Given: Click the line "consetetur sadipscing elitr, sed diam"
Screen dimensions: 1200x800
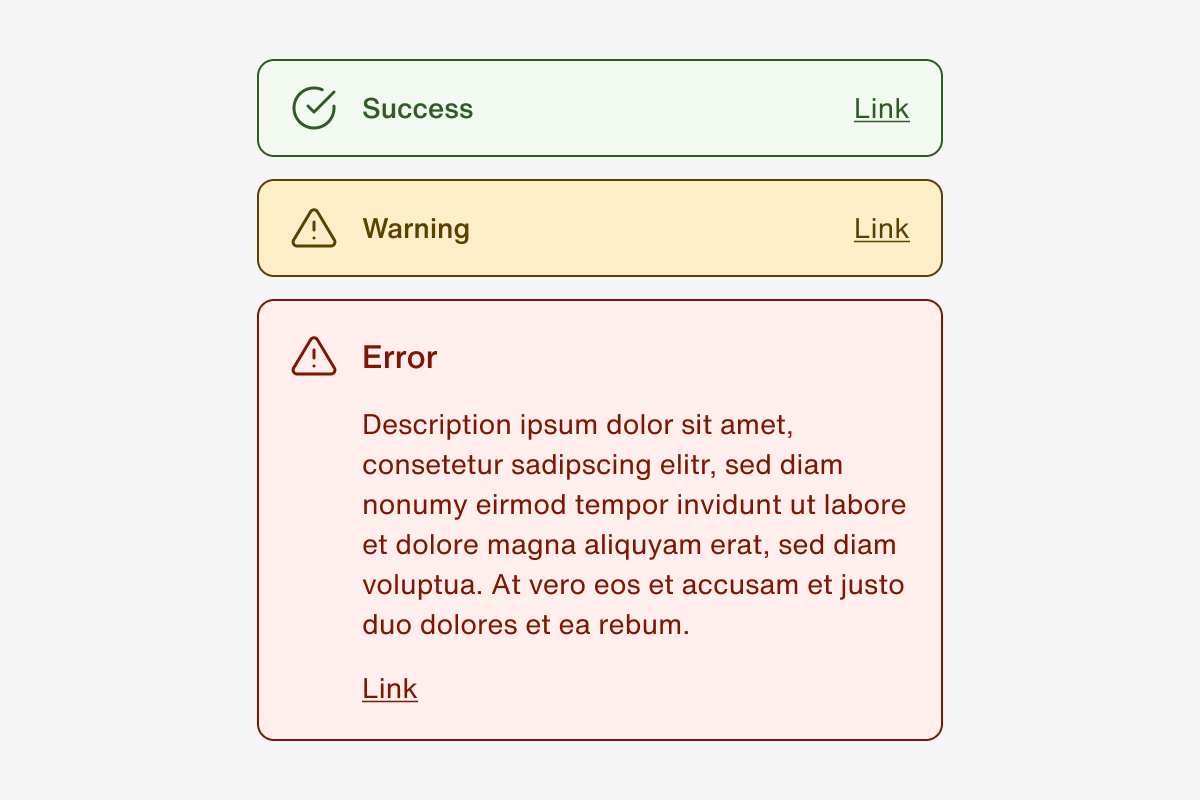Looking at the screenshot, I should pyautogui.click(x=602, y=465).
